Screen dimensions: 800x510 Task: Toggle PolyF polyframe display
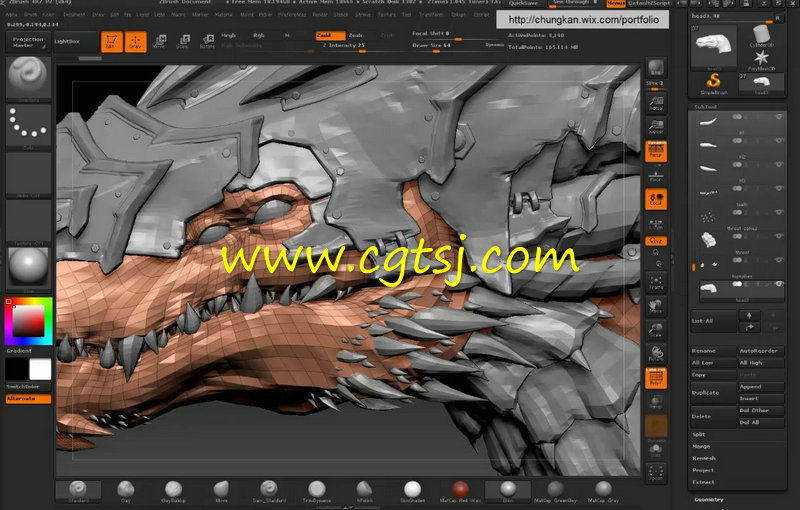pyautogui.click(x=656, y=378)
